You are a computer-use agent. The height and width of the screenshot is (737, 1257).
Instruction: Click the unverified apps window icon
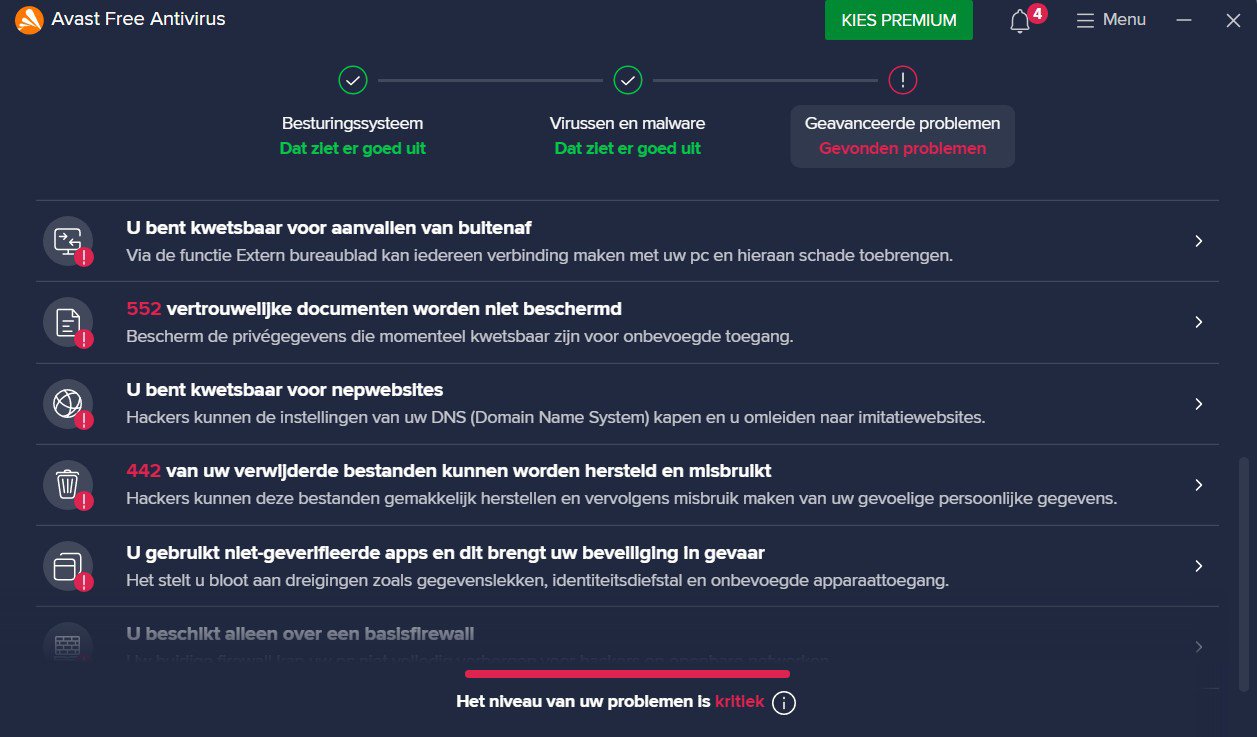click(x=68, y=566)
